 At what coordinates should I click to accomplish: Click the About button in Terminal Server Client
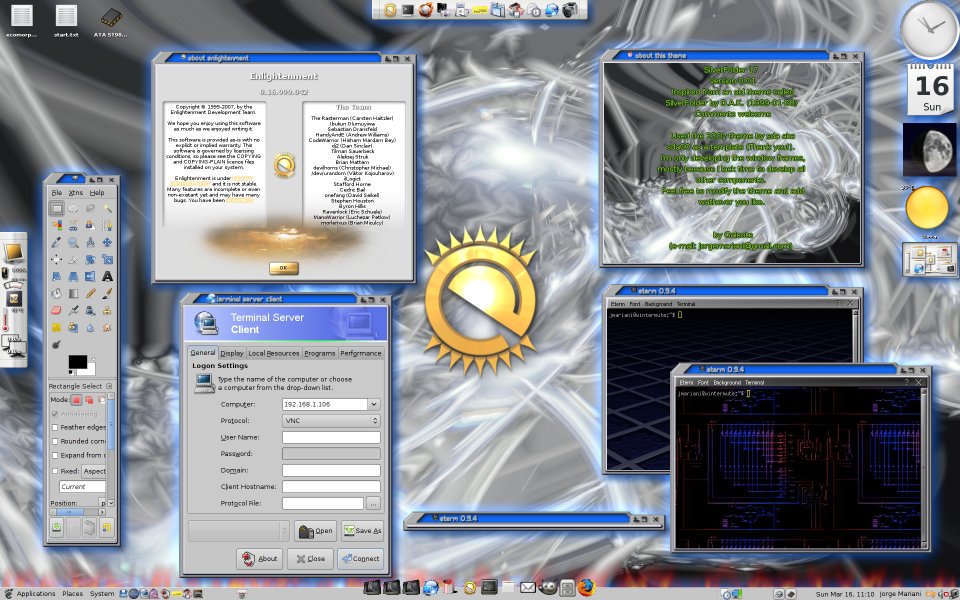(260, 558)
